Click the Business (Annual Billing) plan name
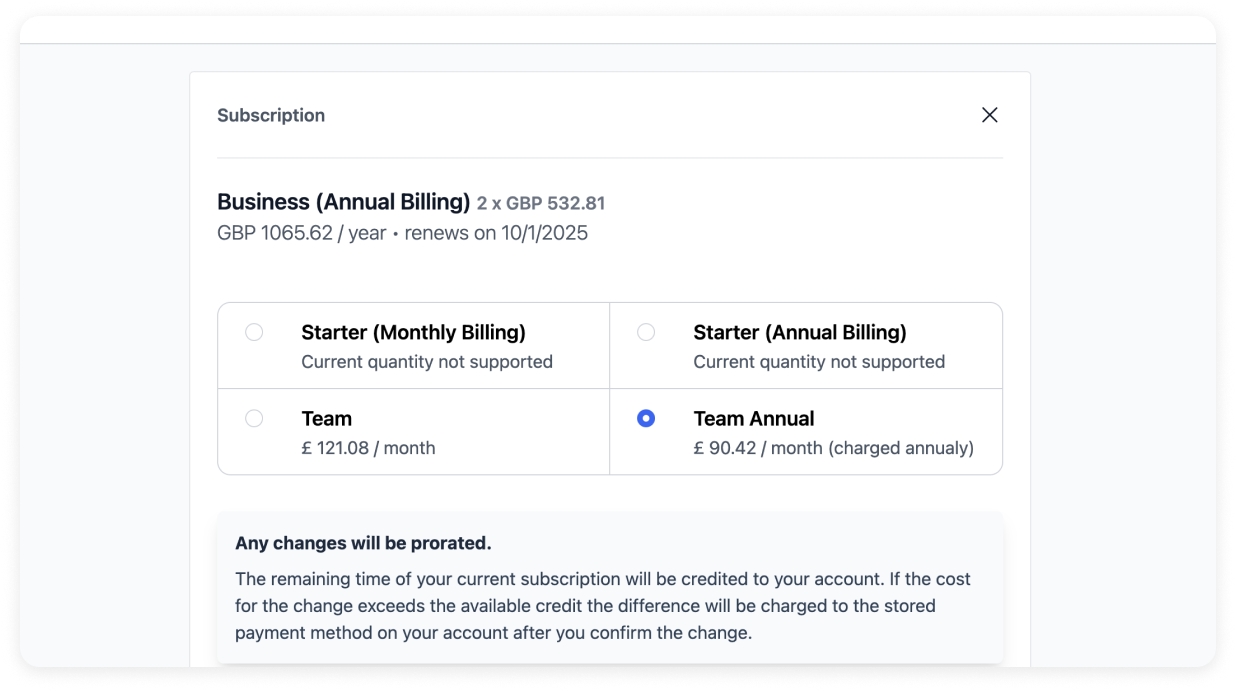 [x=343, y=202]
